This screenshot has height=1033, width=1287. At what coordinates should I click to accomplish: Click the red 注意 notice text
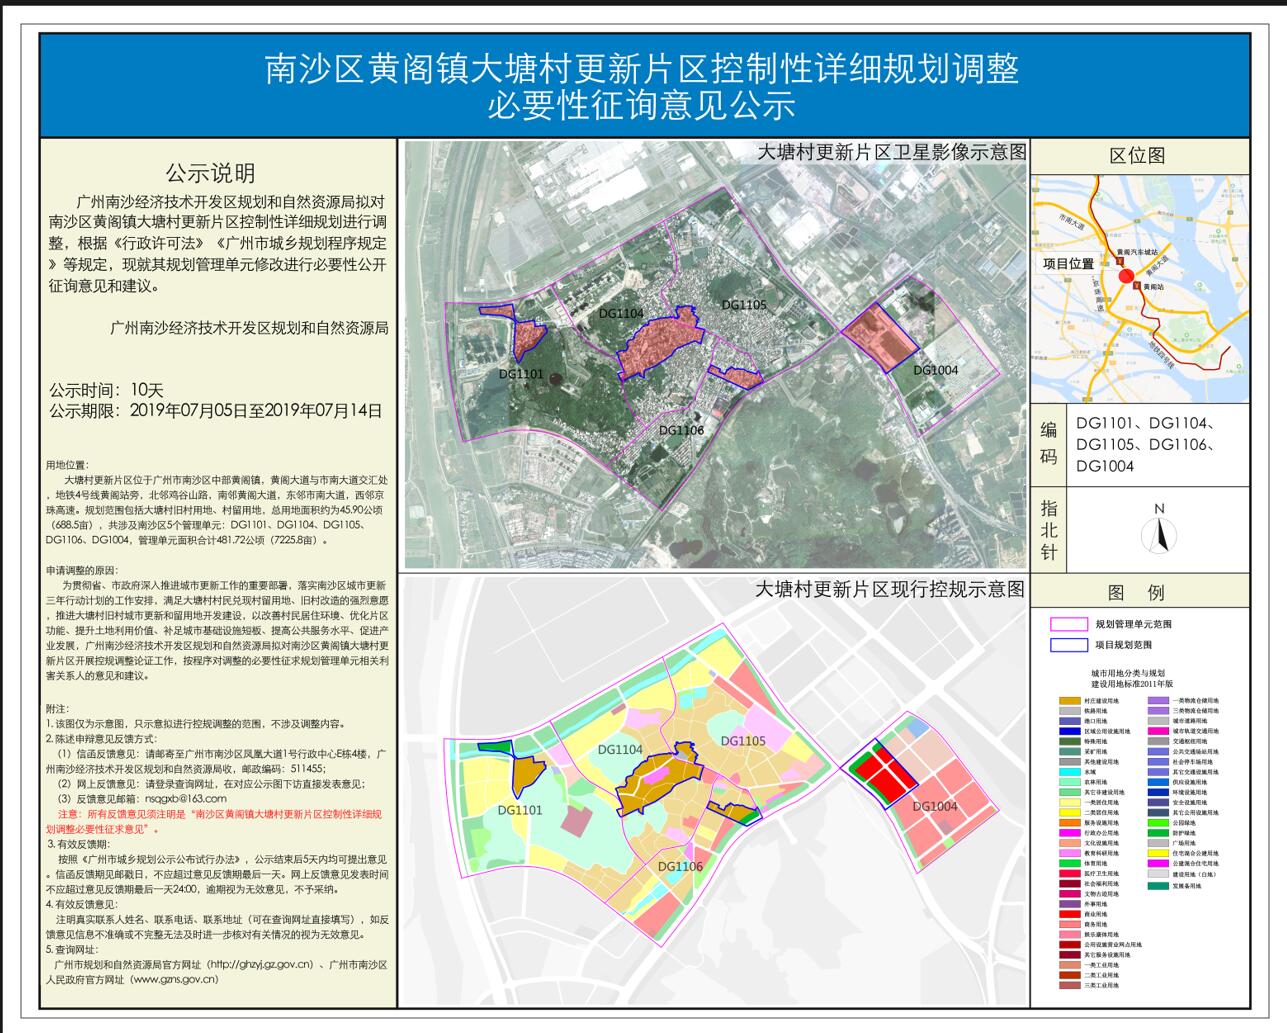tap(214, 822)
